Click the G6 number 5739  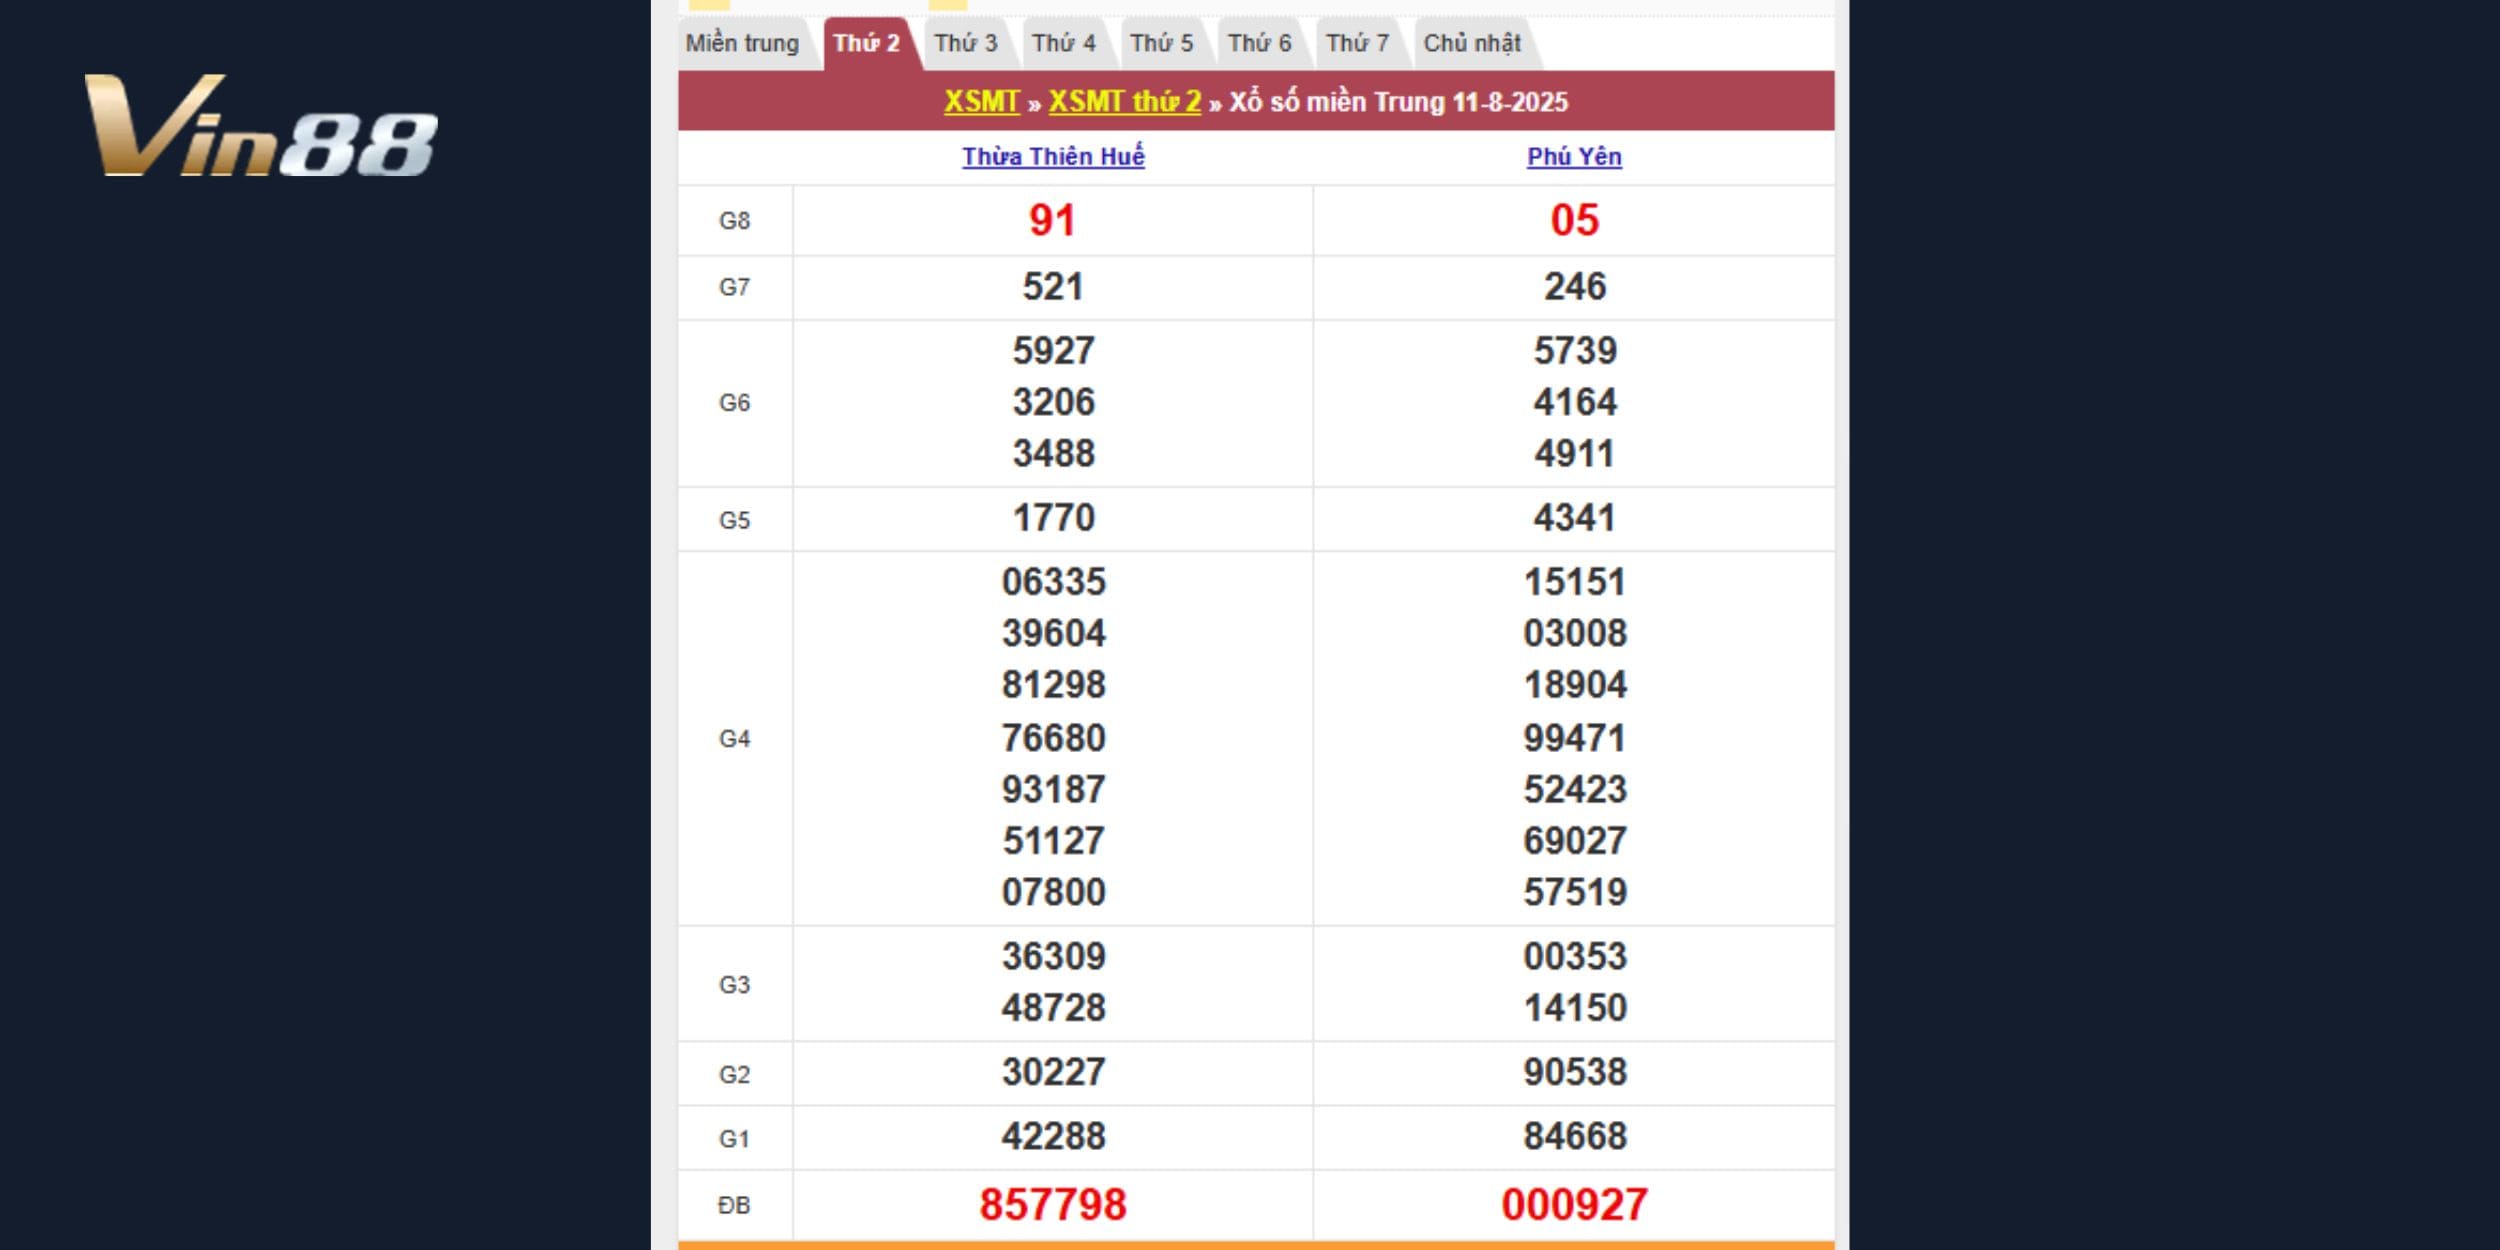[x=1575, y=351]
